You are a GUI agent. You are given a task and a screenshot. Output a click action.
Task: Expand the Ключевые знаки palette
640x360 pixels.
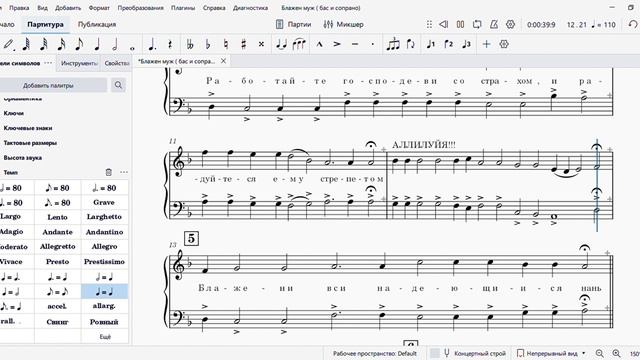pyautogui.click(x=28, y=128)
